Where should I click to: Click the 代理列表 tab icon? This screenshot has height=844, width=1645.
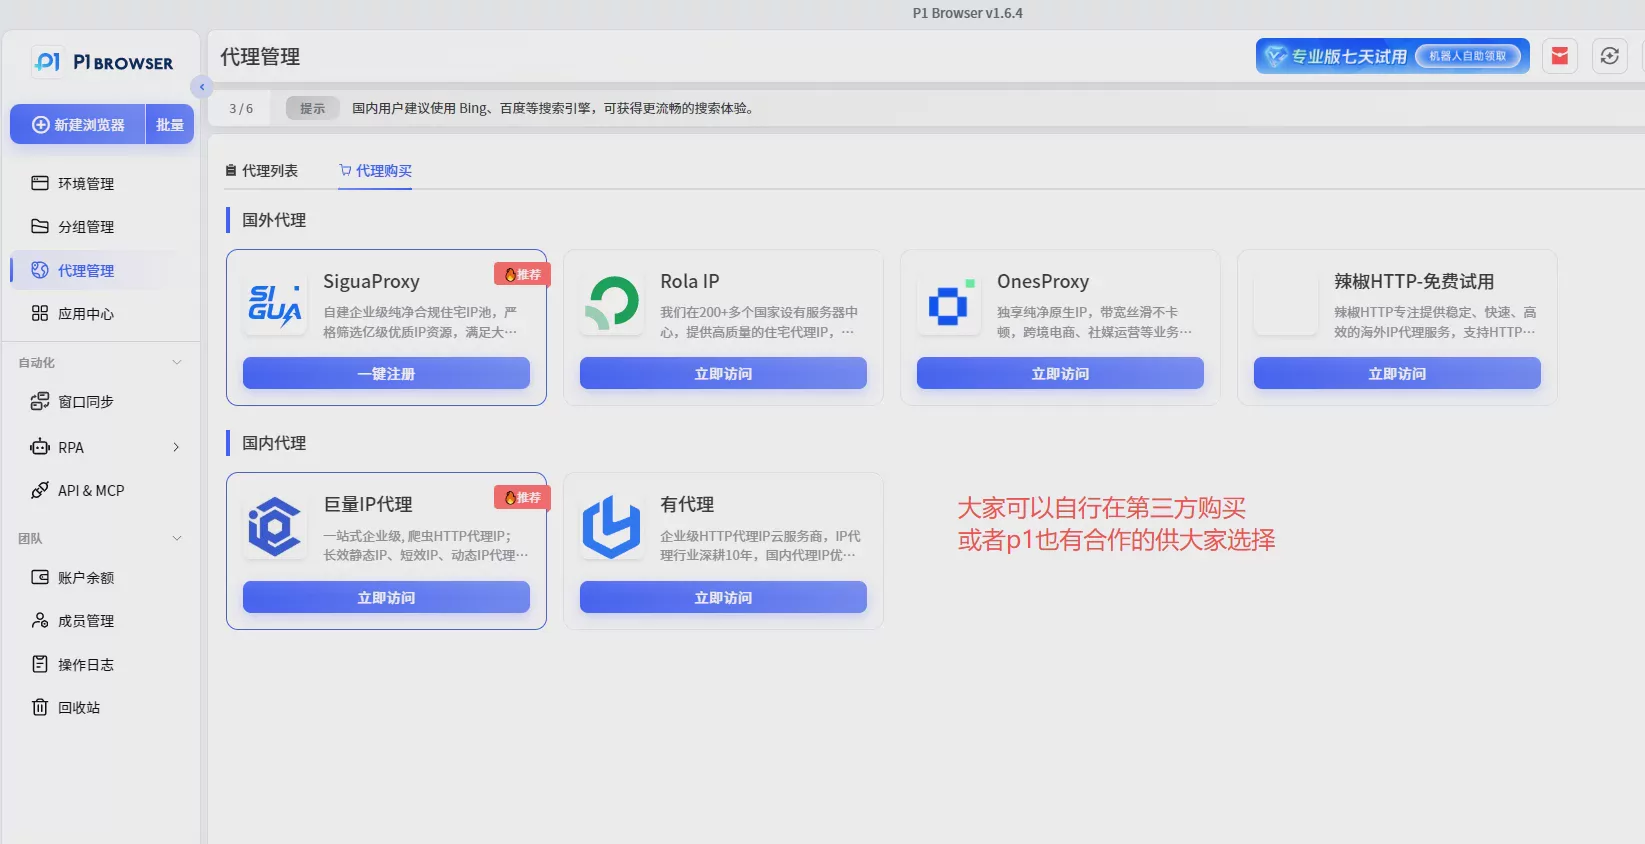(231, 171)
